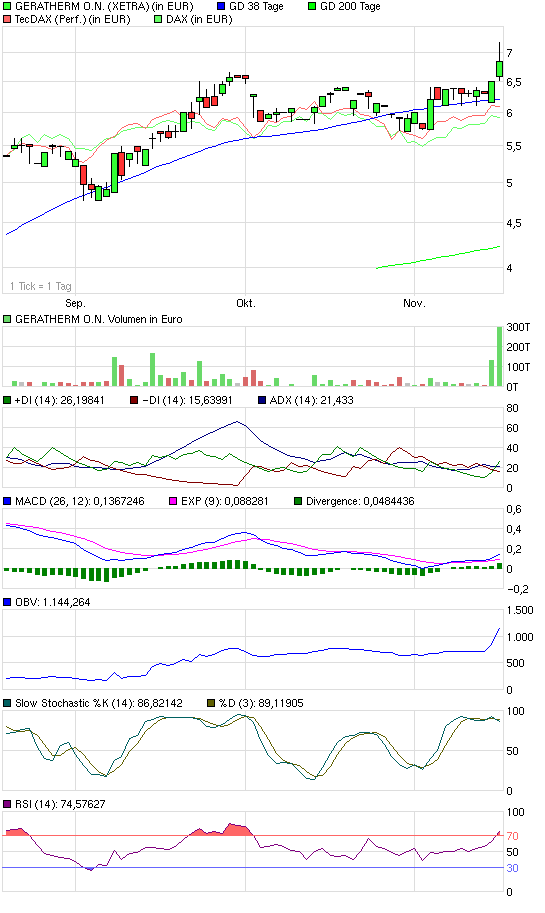Select the GD 200 Tage label
Image resolution: width=545 pixels, height=913 pixels.
[350, 6]
